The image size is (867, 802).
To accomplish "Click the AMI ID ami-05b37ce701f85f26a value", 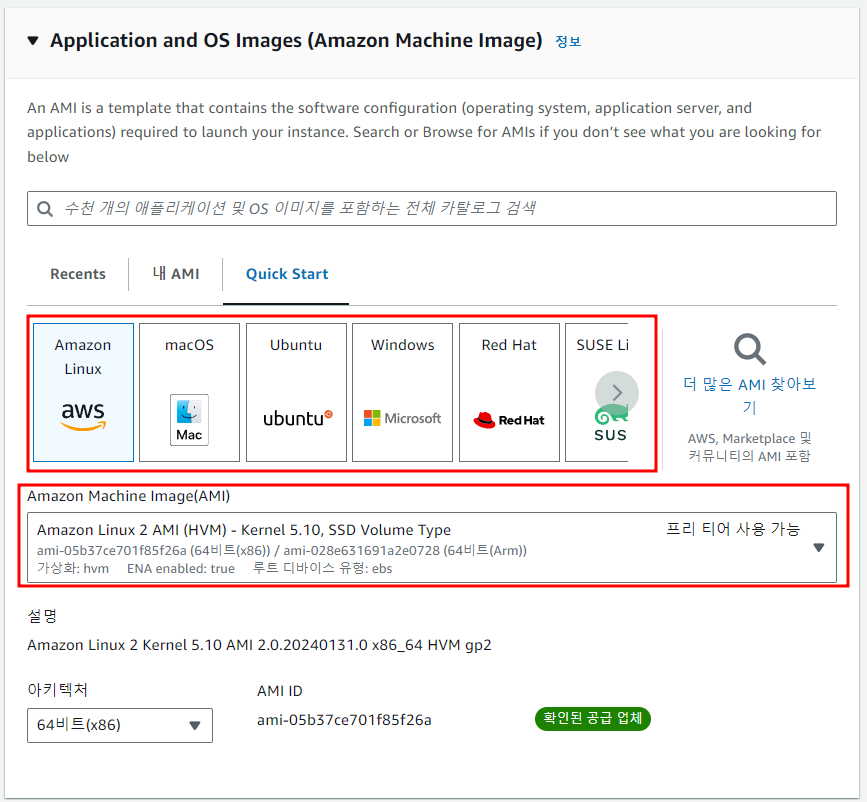I will [344, 720].
